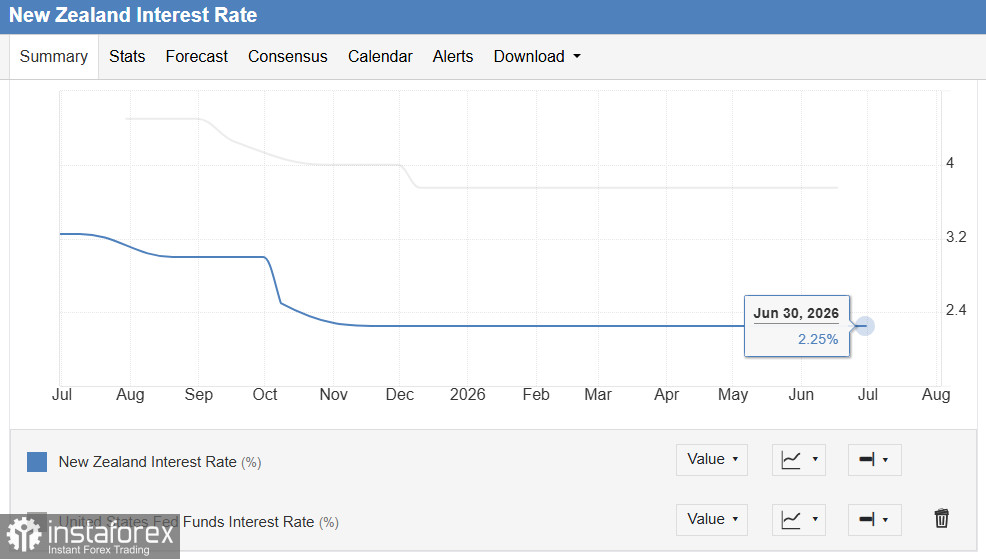Select the Summary tab
The width and height of the screenshot is (986, 559).
click(53, 57)
